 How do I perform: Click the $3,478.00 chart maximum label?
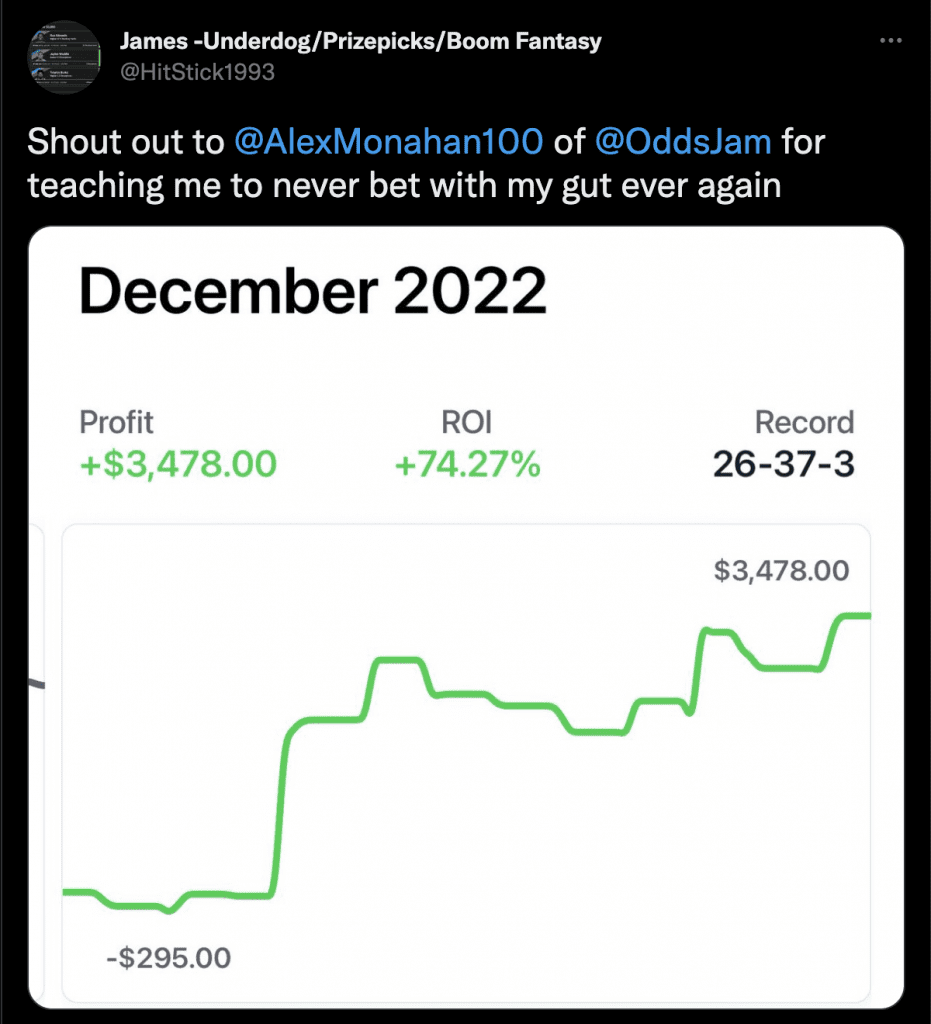(781, 571)
